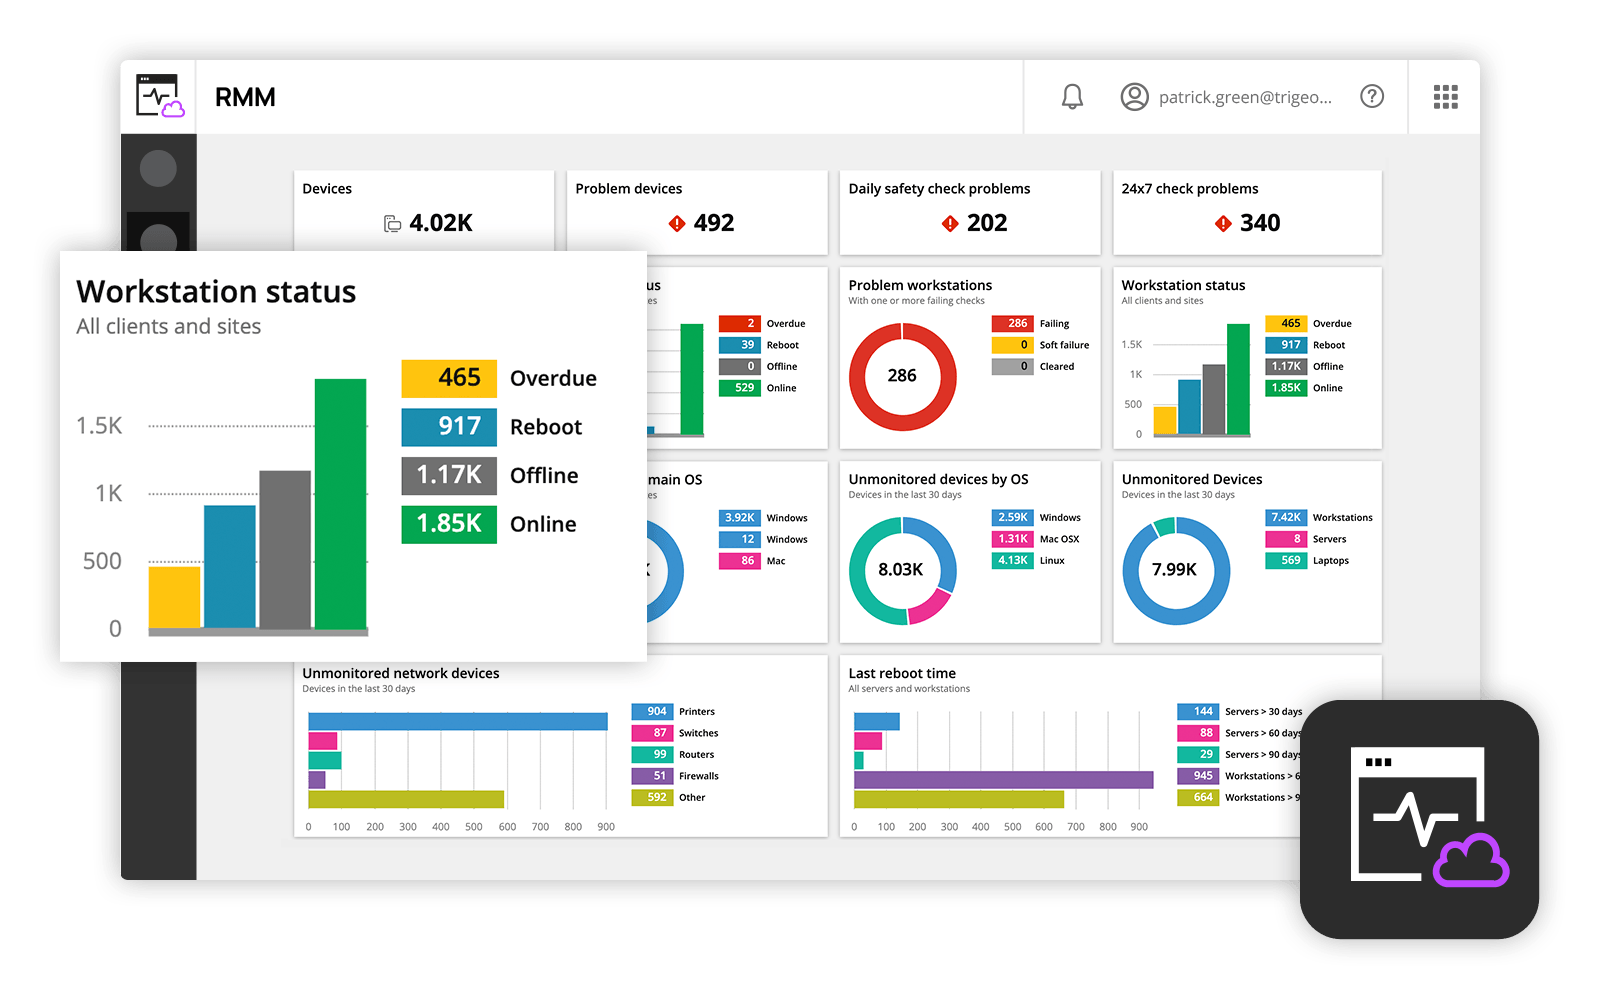Open the 24x7 check problems tile
The image size is (1600, 1000).
[x=1247, y=212]
